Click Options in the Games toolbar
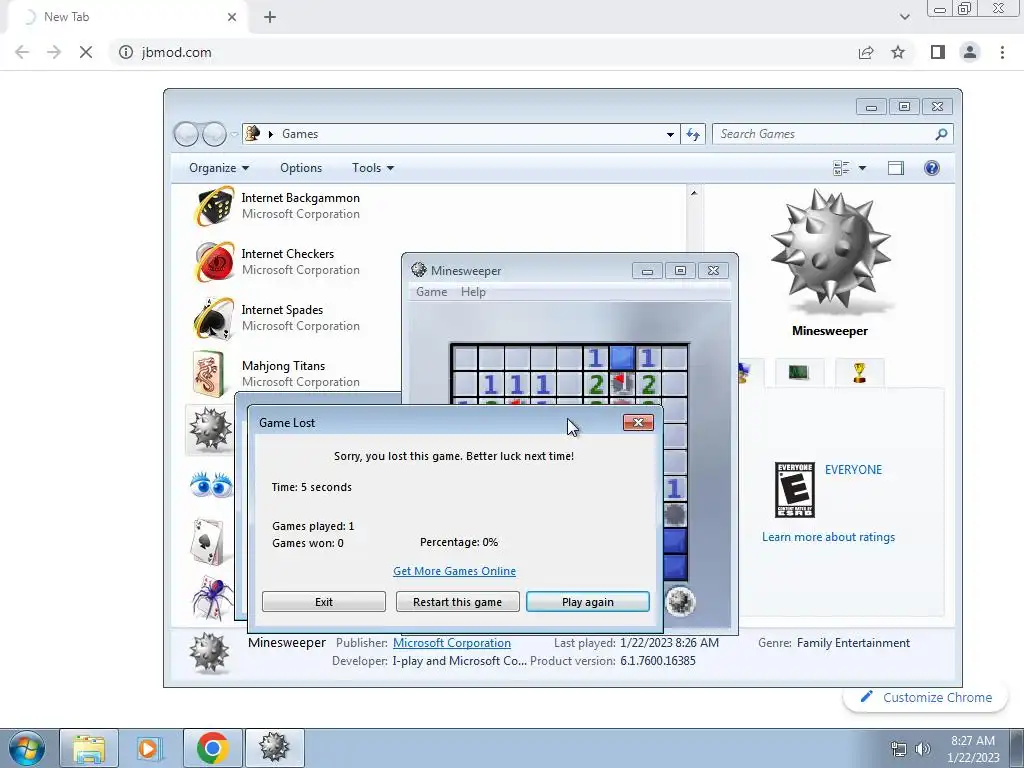Image resolution: width=1024 pixels, height=768 pixels. [301, 168]
